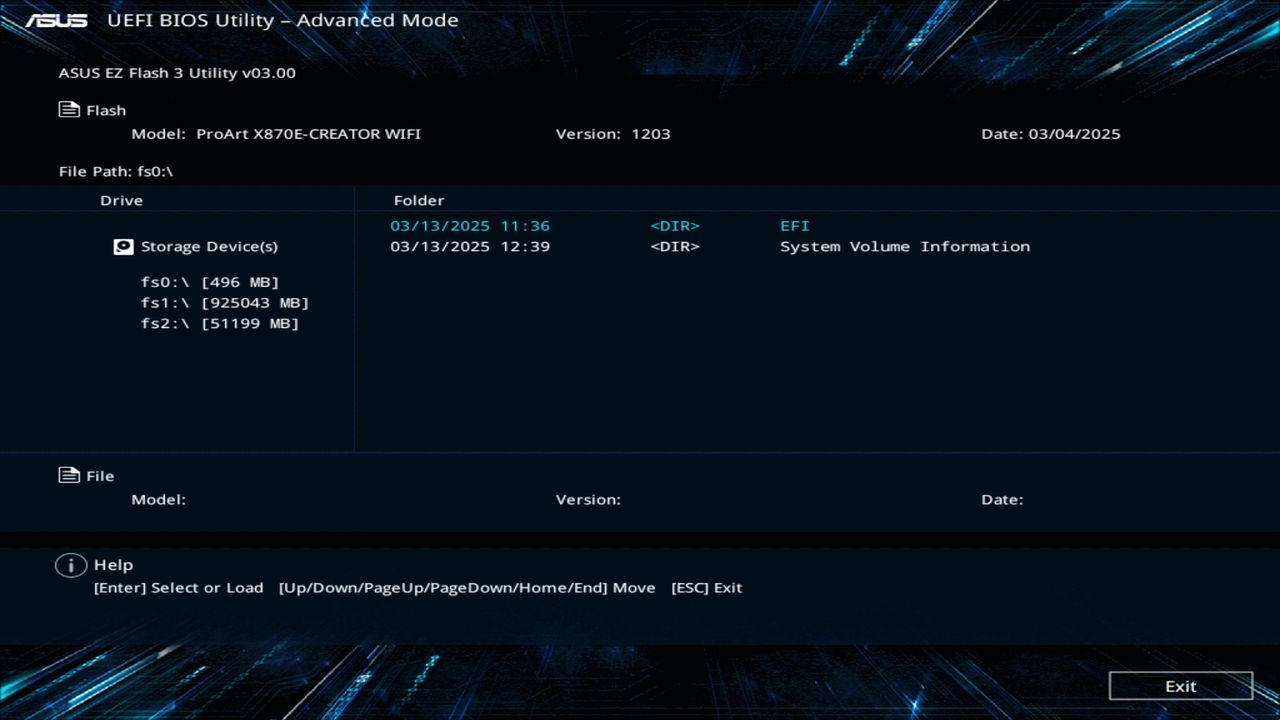This screenshot has width=1280, height=720.
Task: Open the EFI folder
Action: 795,226
